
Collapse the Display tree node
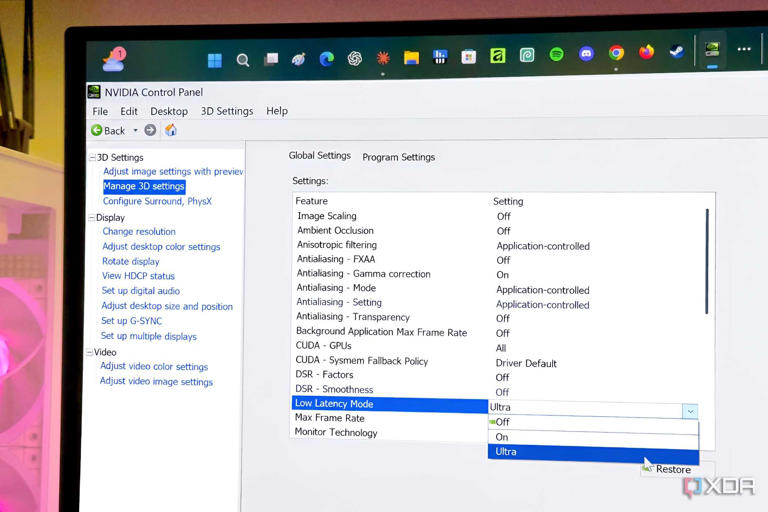coord(91,218)
